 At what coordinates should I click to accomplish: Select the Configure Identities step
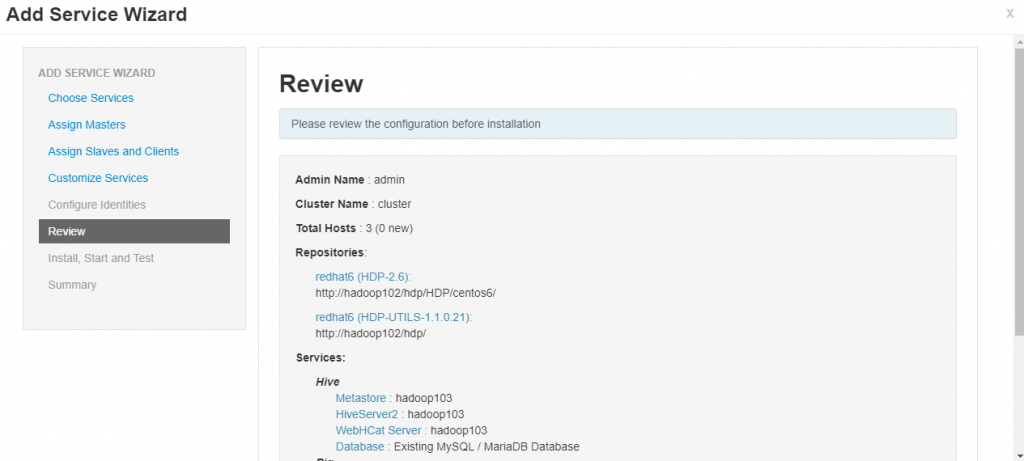[97, 205]
